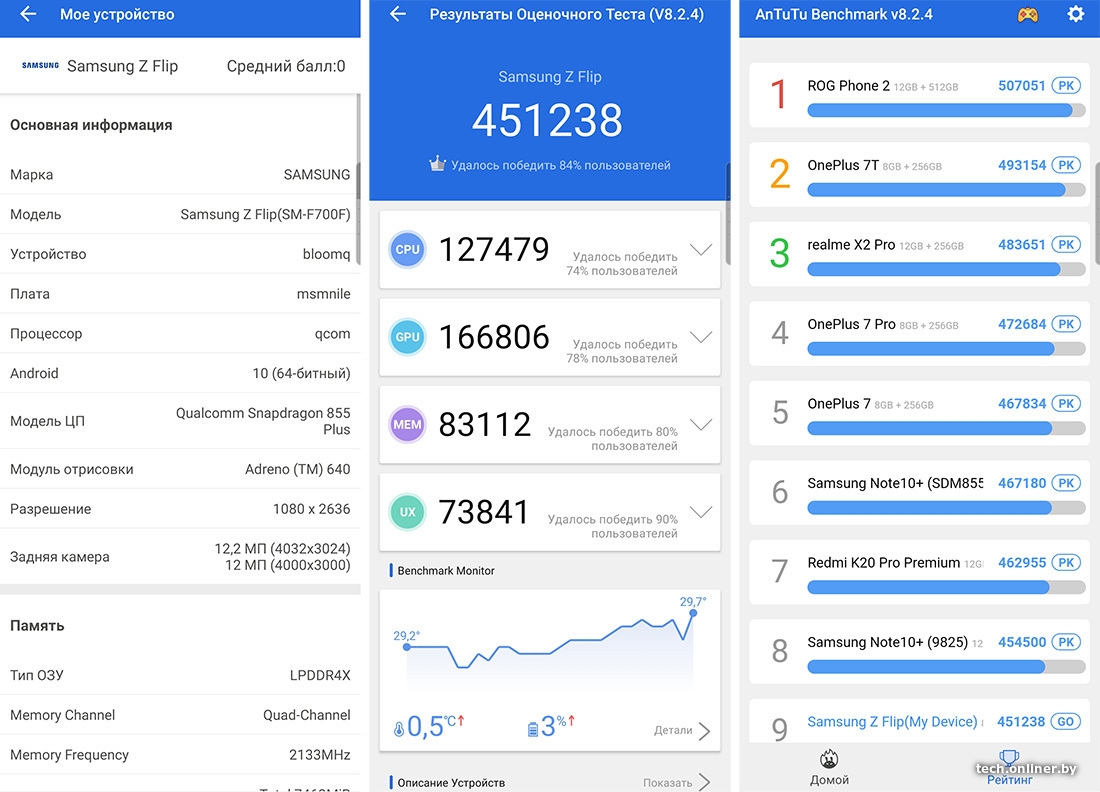The image size is (1100, 792).
Task: Select the Memory Frequency 2133MHz row
Action: pos(180,755)
